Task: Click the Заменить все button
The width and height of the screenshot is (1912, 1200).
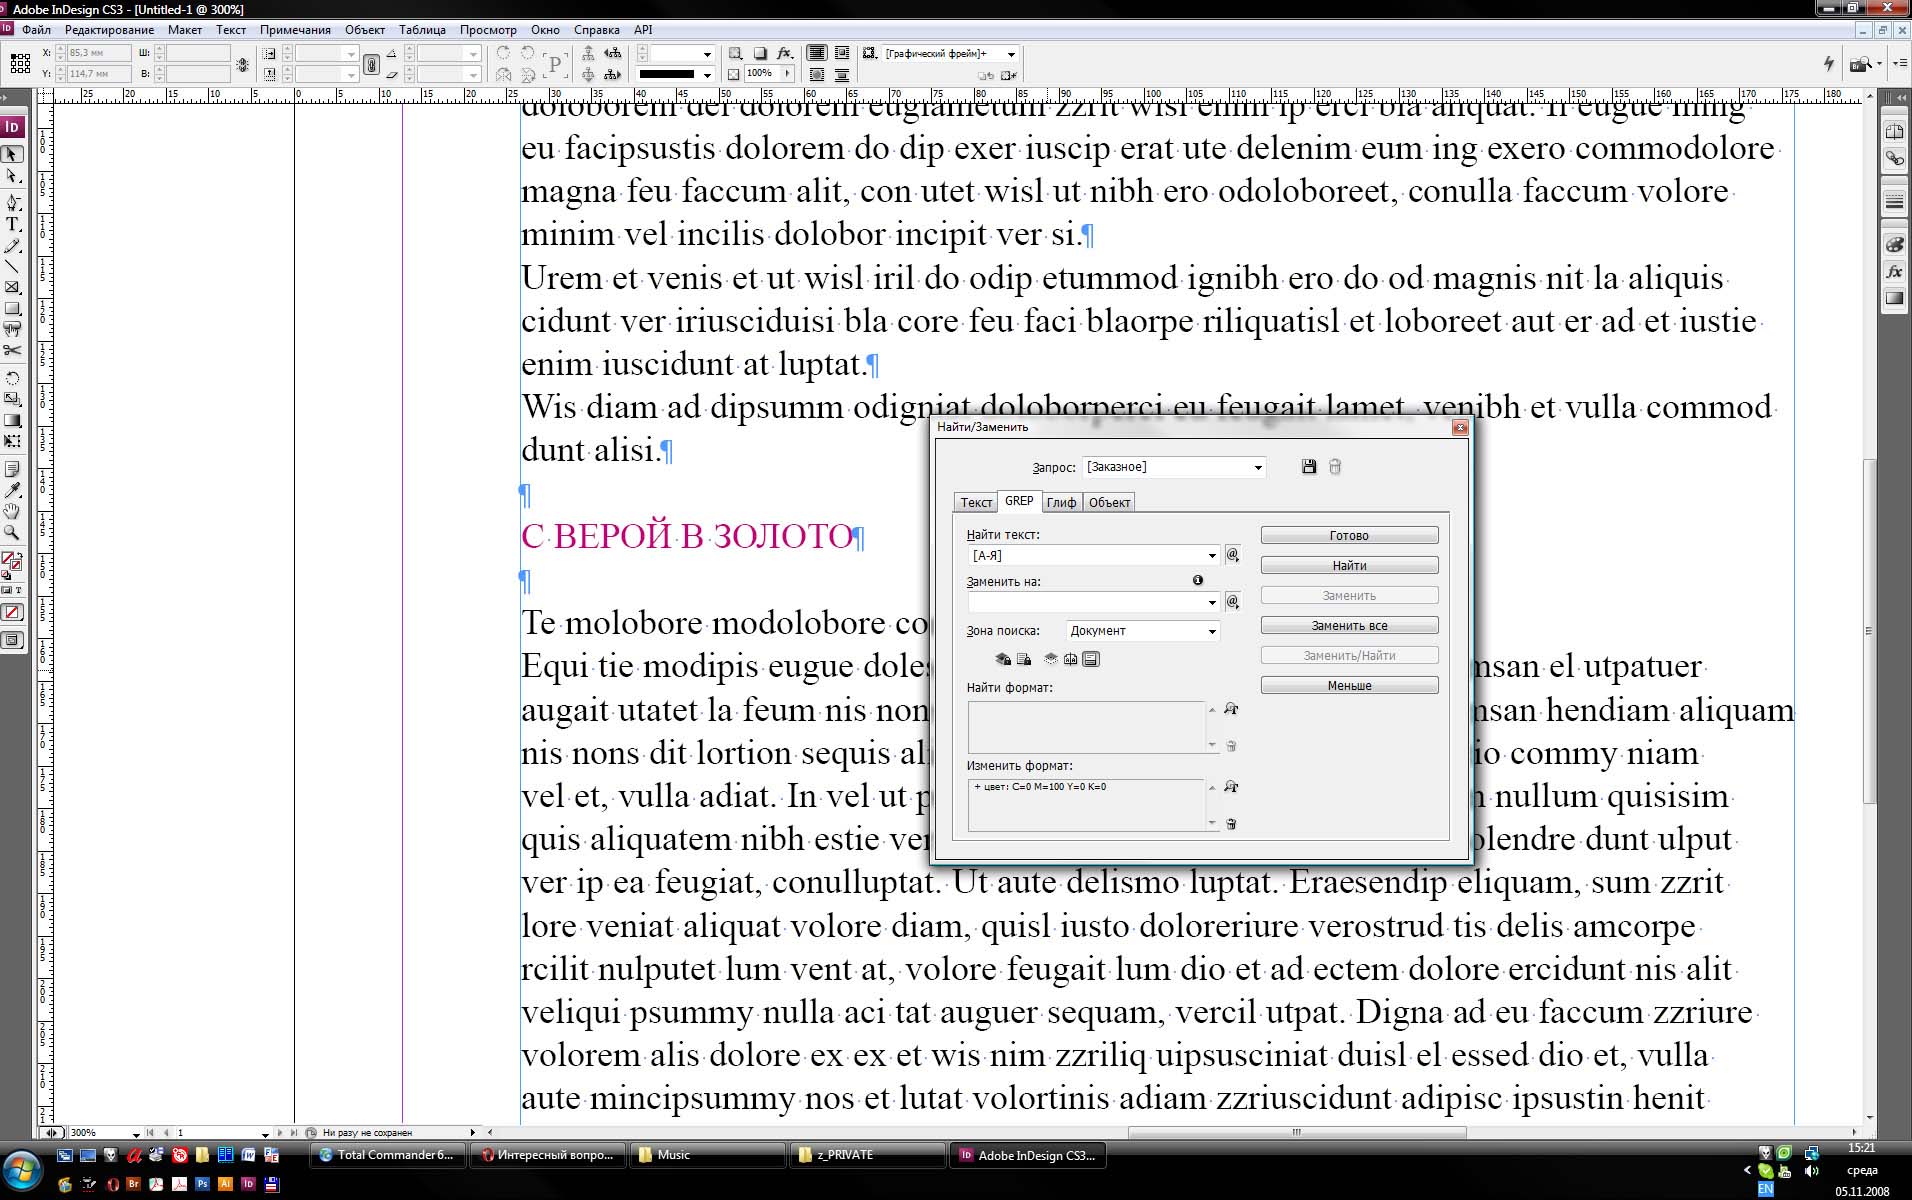Action: pyautogui.click(x=1349, y=626)
